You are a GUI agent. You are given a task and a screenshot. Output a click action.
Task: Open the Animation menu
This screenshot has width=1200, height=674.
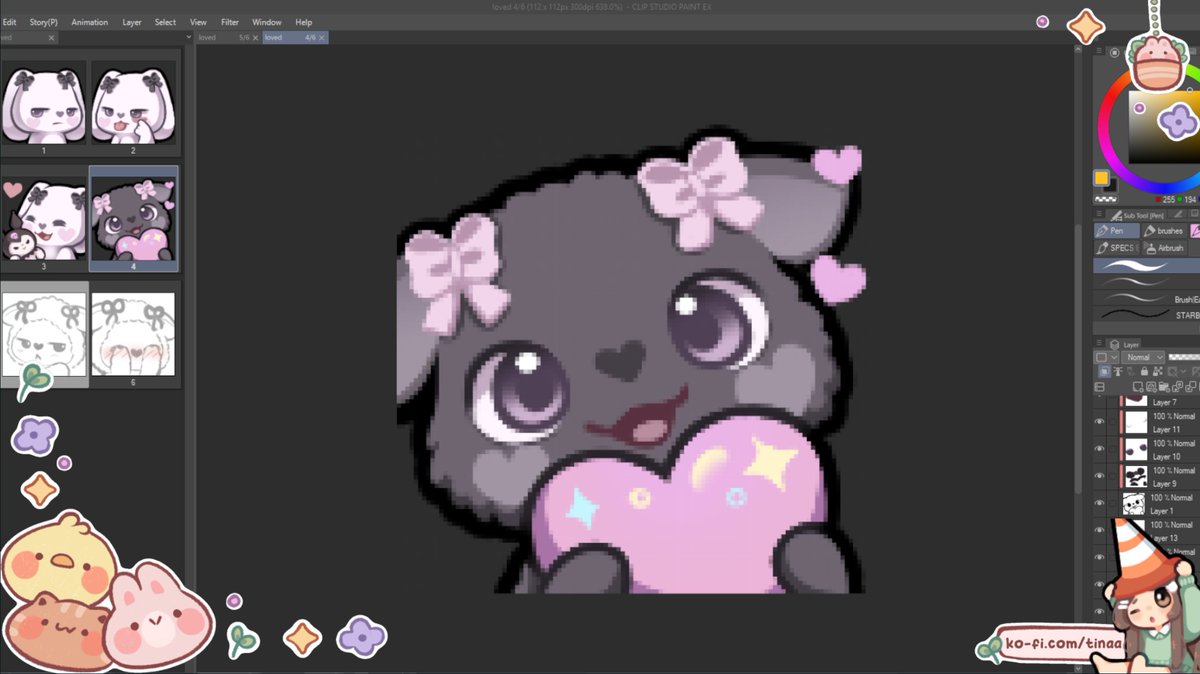(x=90, y=21)
